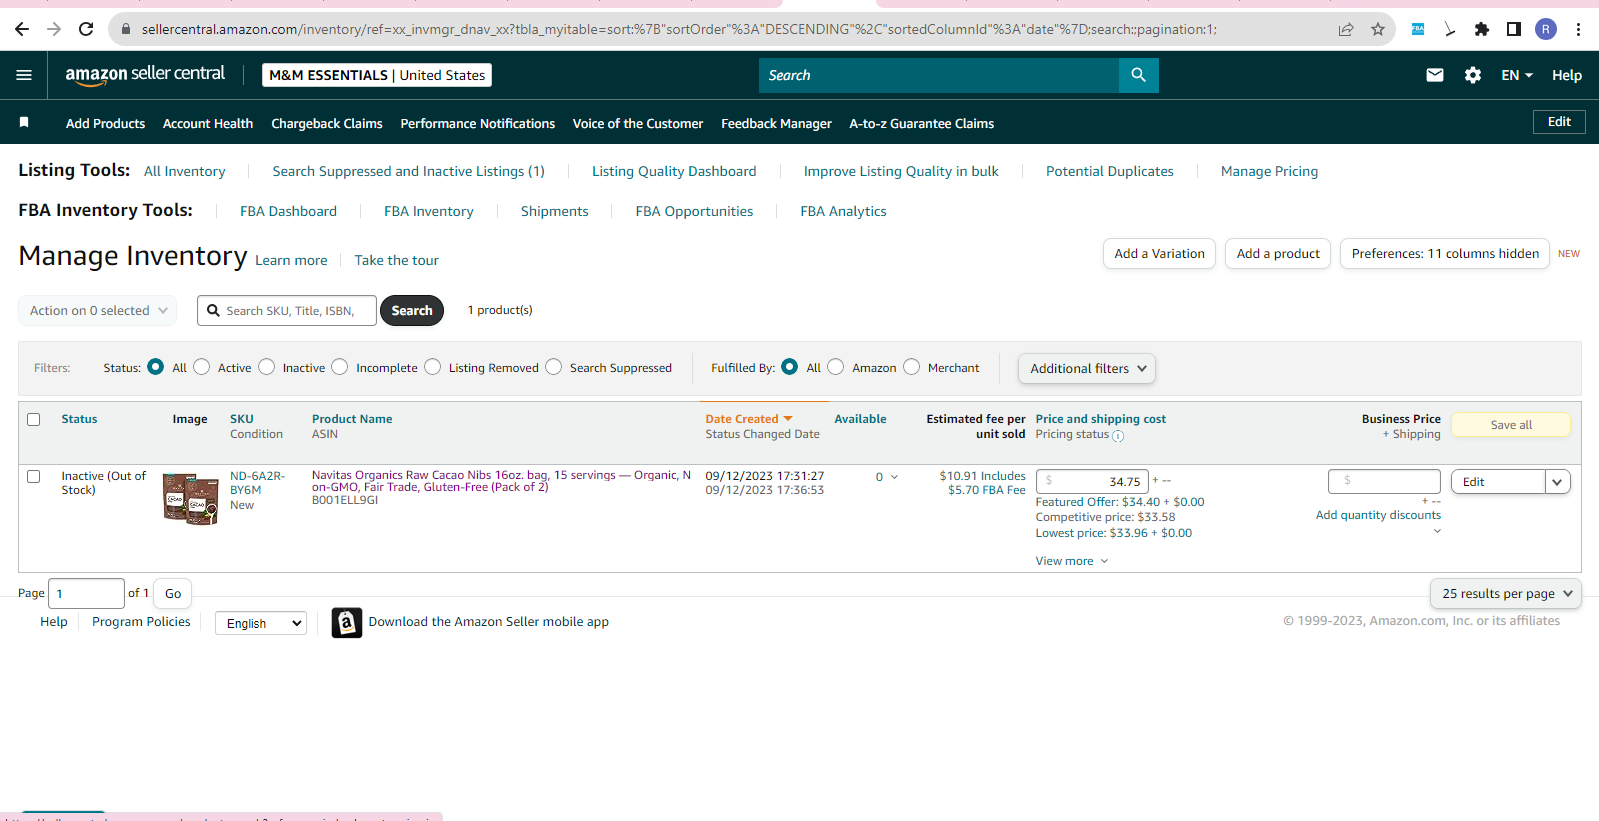1599x821 pixels.
Task: Select the Incomplete status filter
Action: (340, 367)
